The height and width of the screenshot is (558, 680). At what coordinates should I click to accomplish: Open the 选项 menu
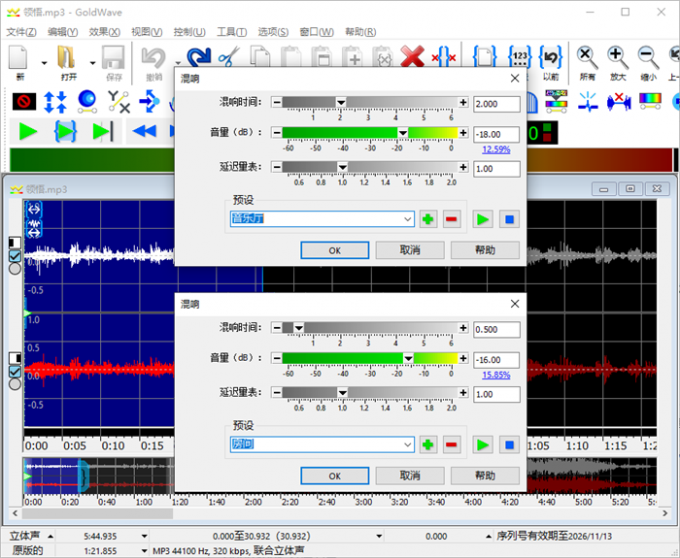[273, 32]
